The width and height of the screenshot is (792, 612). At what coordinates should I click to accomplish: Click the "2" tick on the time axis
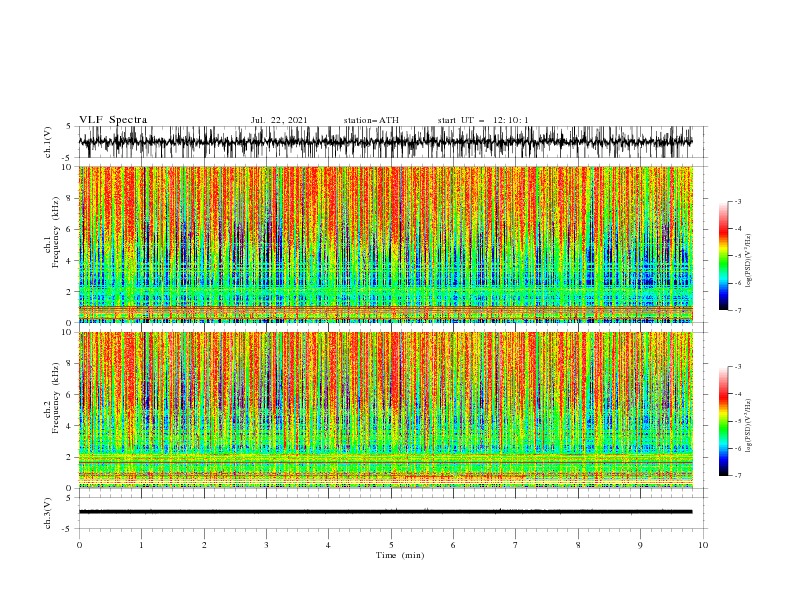tap(204, 545)
